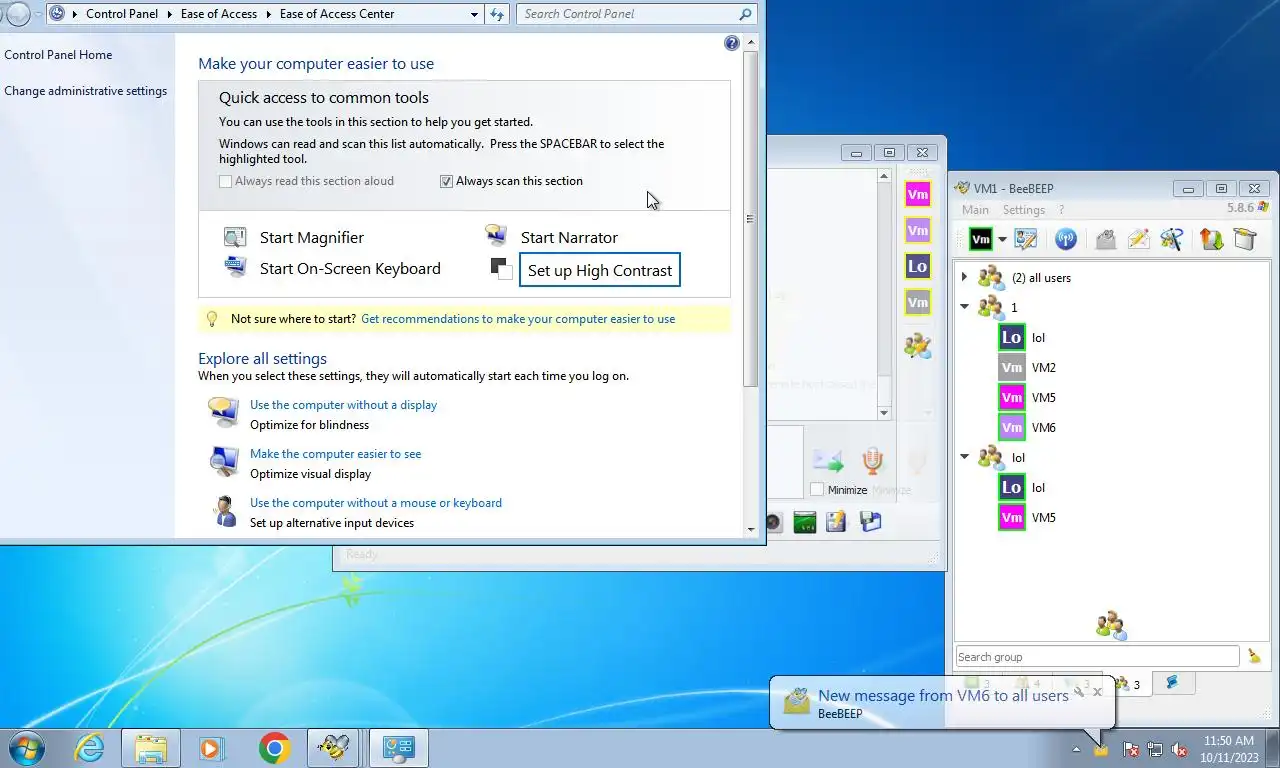This screenshot has height=768, width=1280.
Task: Click BeeBEEP envelope icon in system tray
Action: point(1101,749)
